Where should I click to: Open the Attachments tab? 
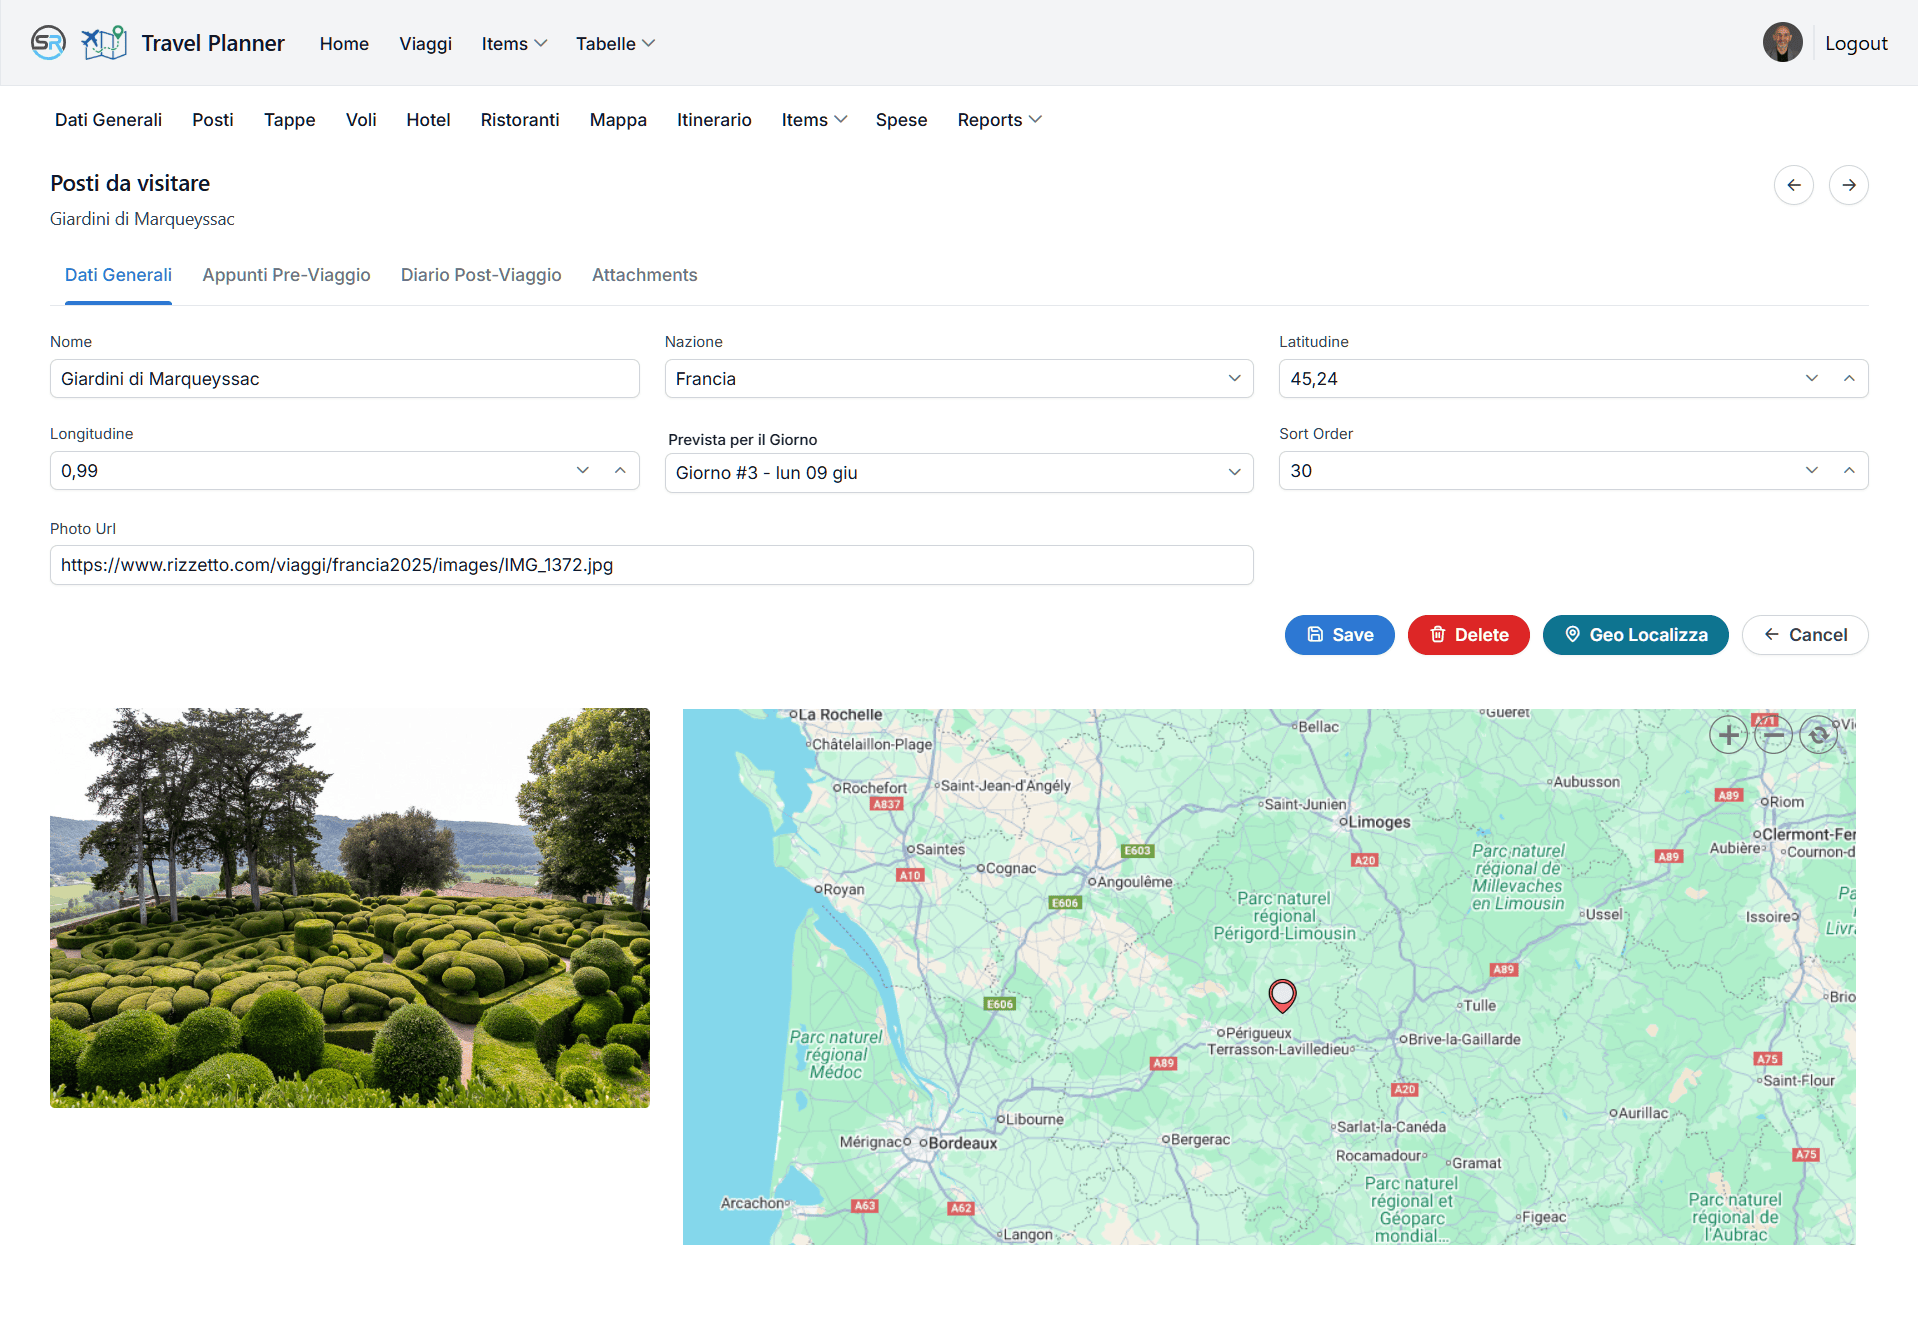[644, 275]
